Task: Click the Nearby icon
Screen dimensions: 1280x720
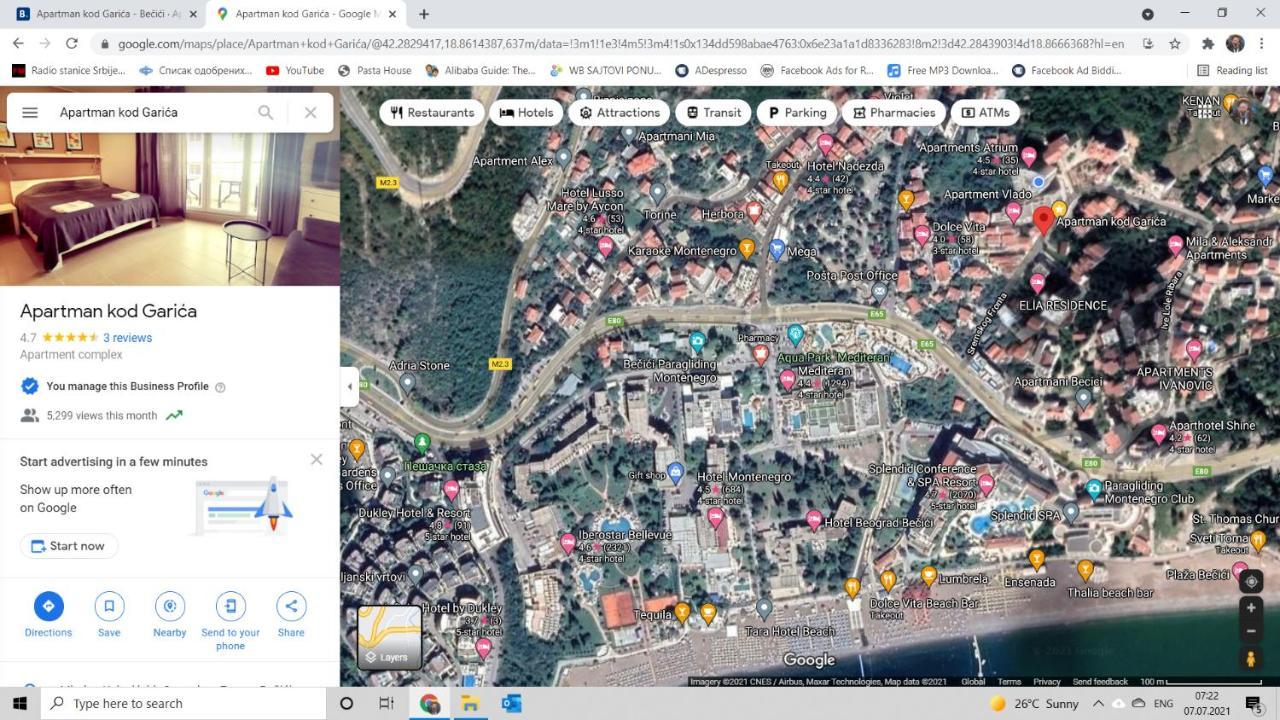Action: (x=170, y=606)
